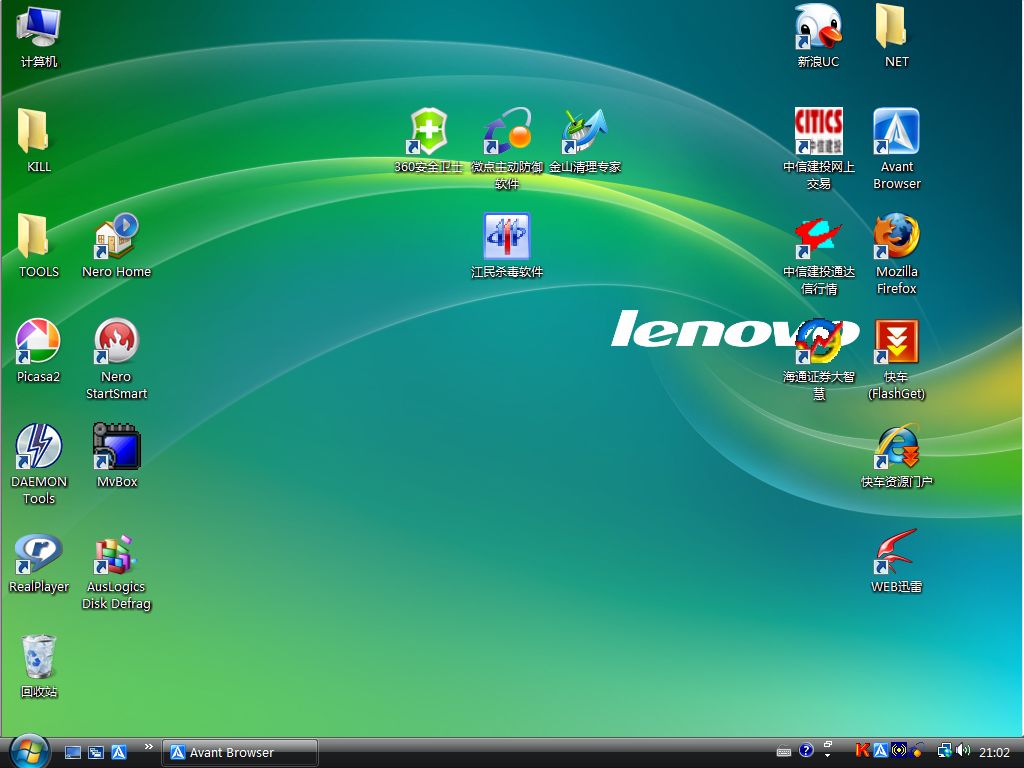Click 海通证券大智慧 shortcut

(818, 359)
